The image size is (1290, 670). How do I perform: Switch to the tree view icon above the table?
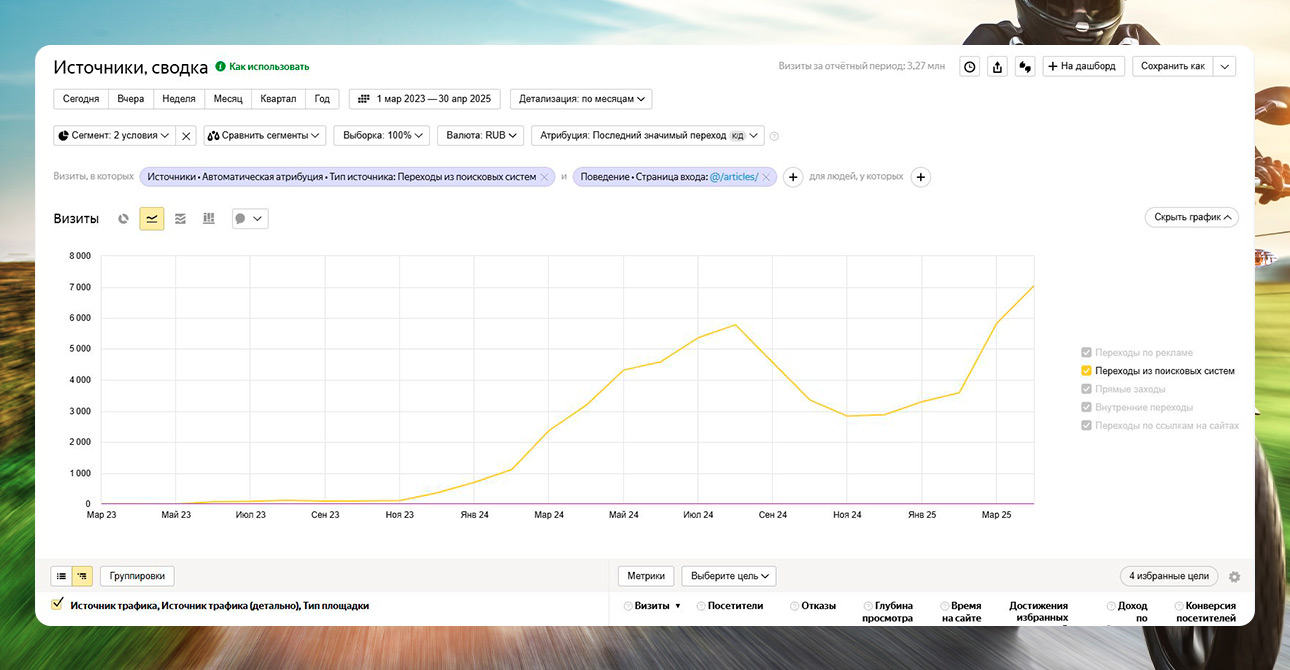click(x=82, y=576)
